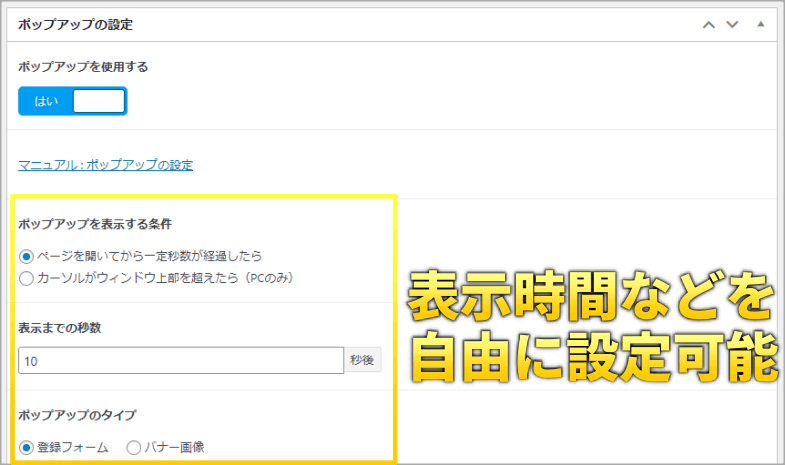The height and width of the screenshot is (465, 785).
Task: Click the 秒後 suffix next to input
Action: click(362, 360)
